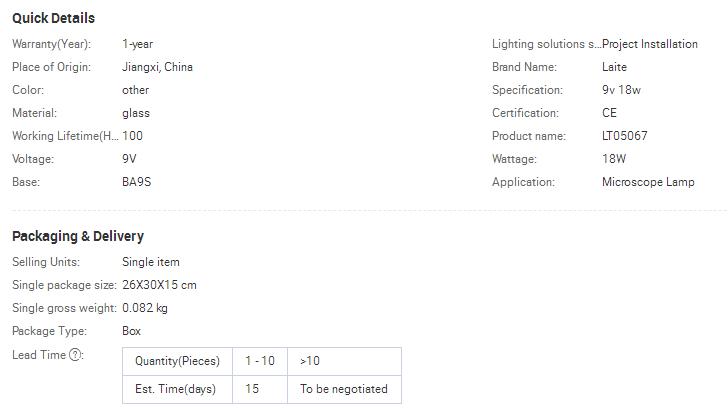Click the >10 quantity cell
Viewport: 728px width, 415px height.
click(x=310, y=361)
